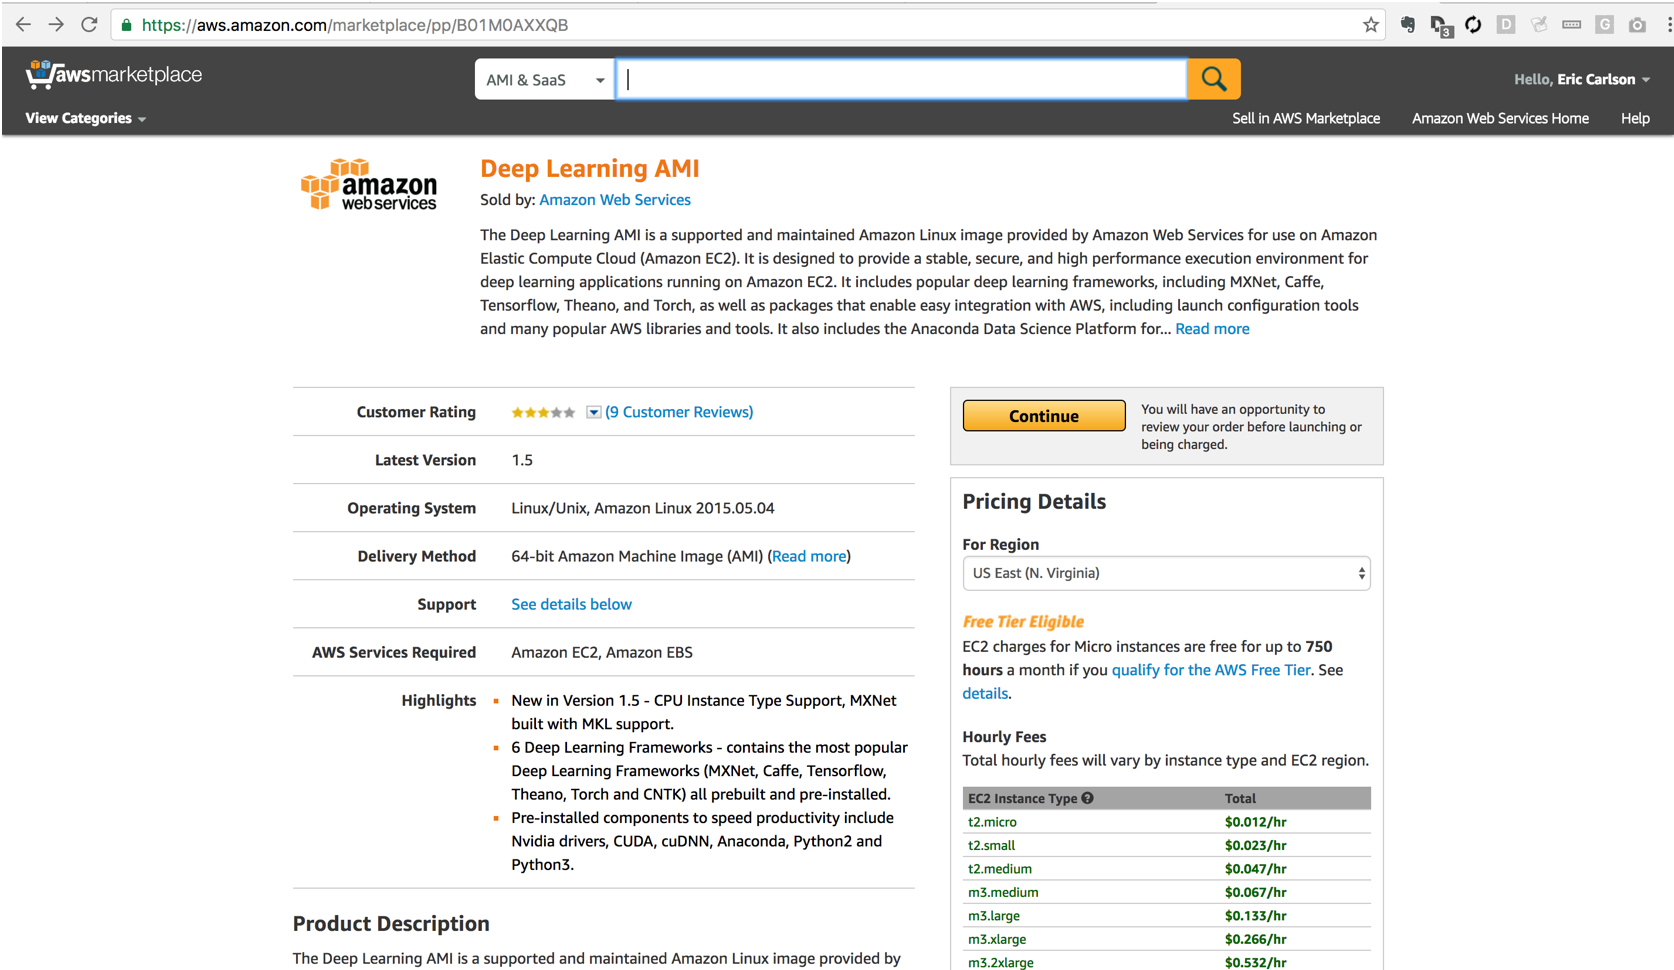Open the free tier details link
1674x970 pixels.
[985, 694]
